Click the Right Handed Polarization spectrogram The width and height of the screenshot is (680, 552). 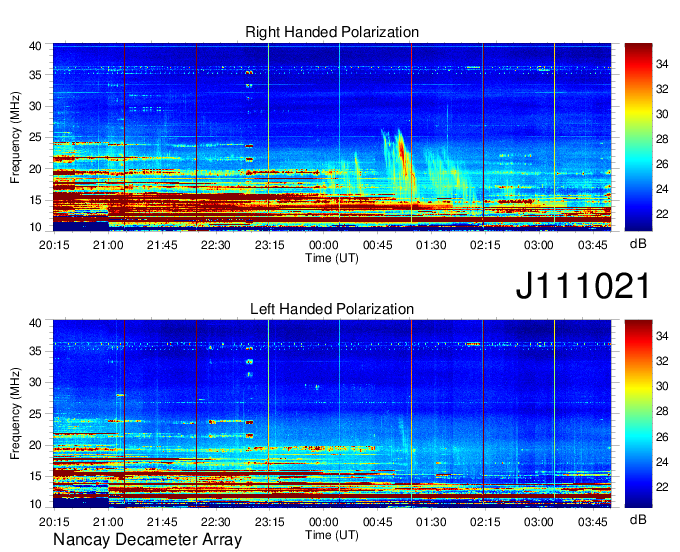pyautogui.click(x=332, y=136)
